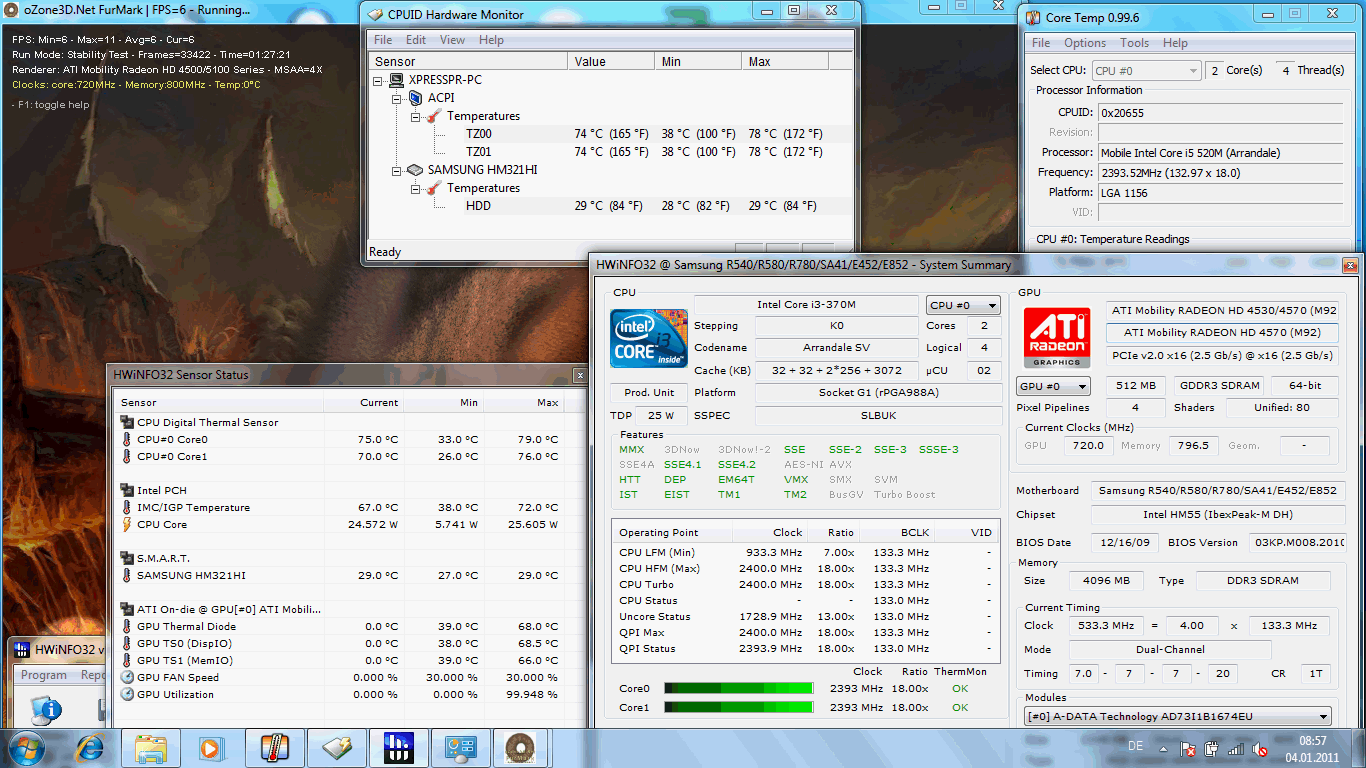This screenshot has height=768, width=1366.
Task: Open Action Center flag icon in tray
Action: tap(1189, 748)
